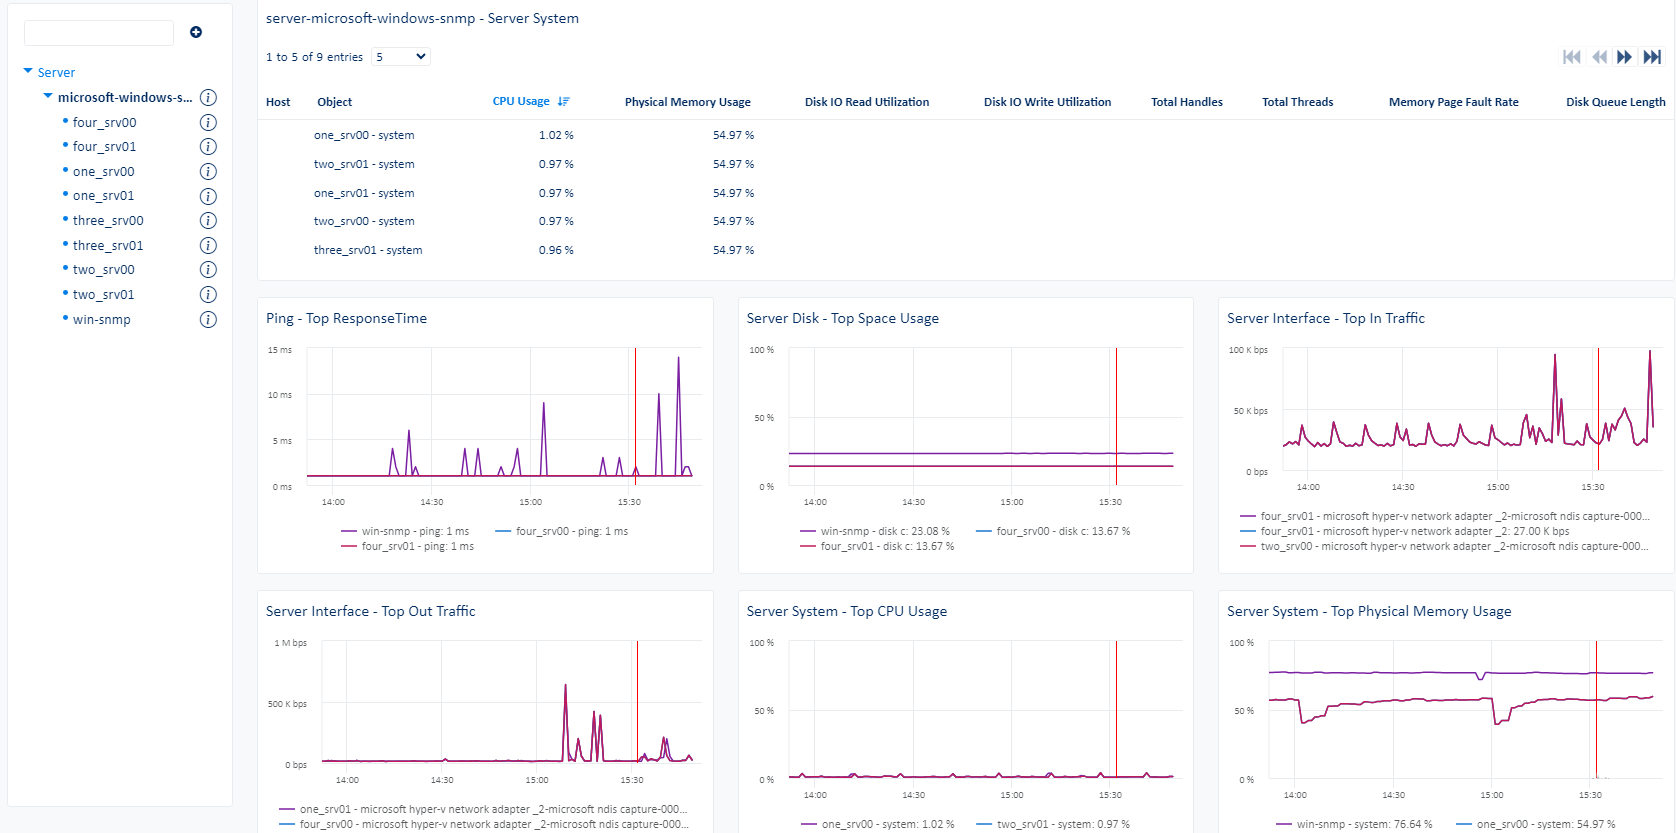
Task: Open the entries per page dropdown
Action: click(401, 57)
